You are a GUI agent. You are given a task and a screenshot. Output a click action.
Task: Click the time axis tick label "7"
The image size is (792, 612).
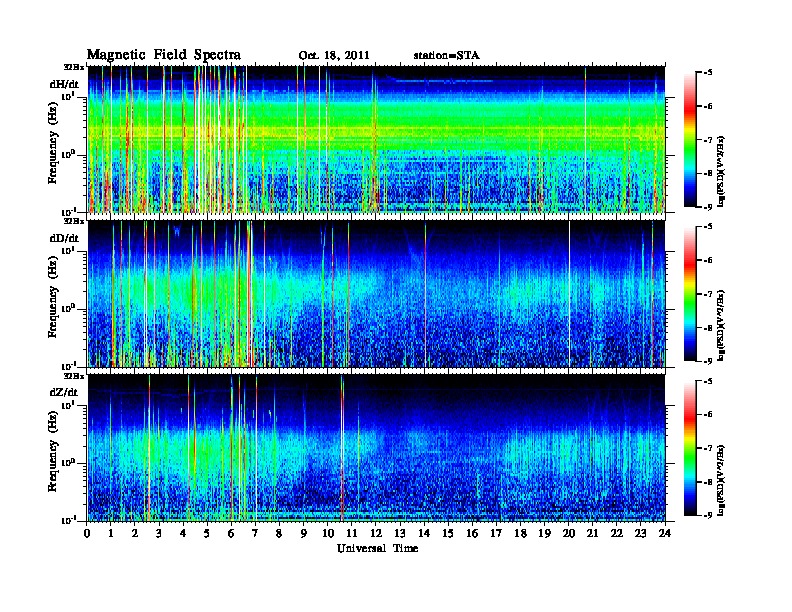coord(256,533)
